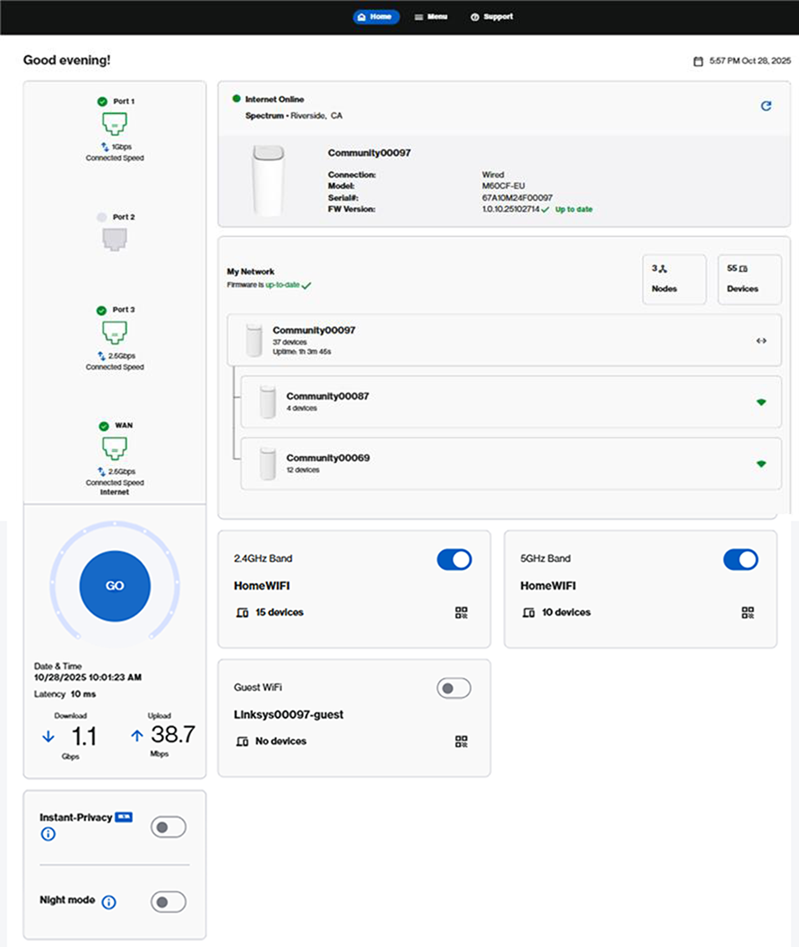Open the Instant-Privacy info icon
Screen dimensions: 799x947
pyautogui.click(x=48, y=834)
